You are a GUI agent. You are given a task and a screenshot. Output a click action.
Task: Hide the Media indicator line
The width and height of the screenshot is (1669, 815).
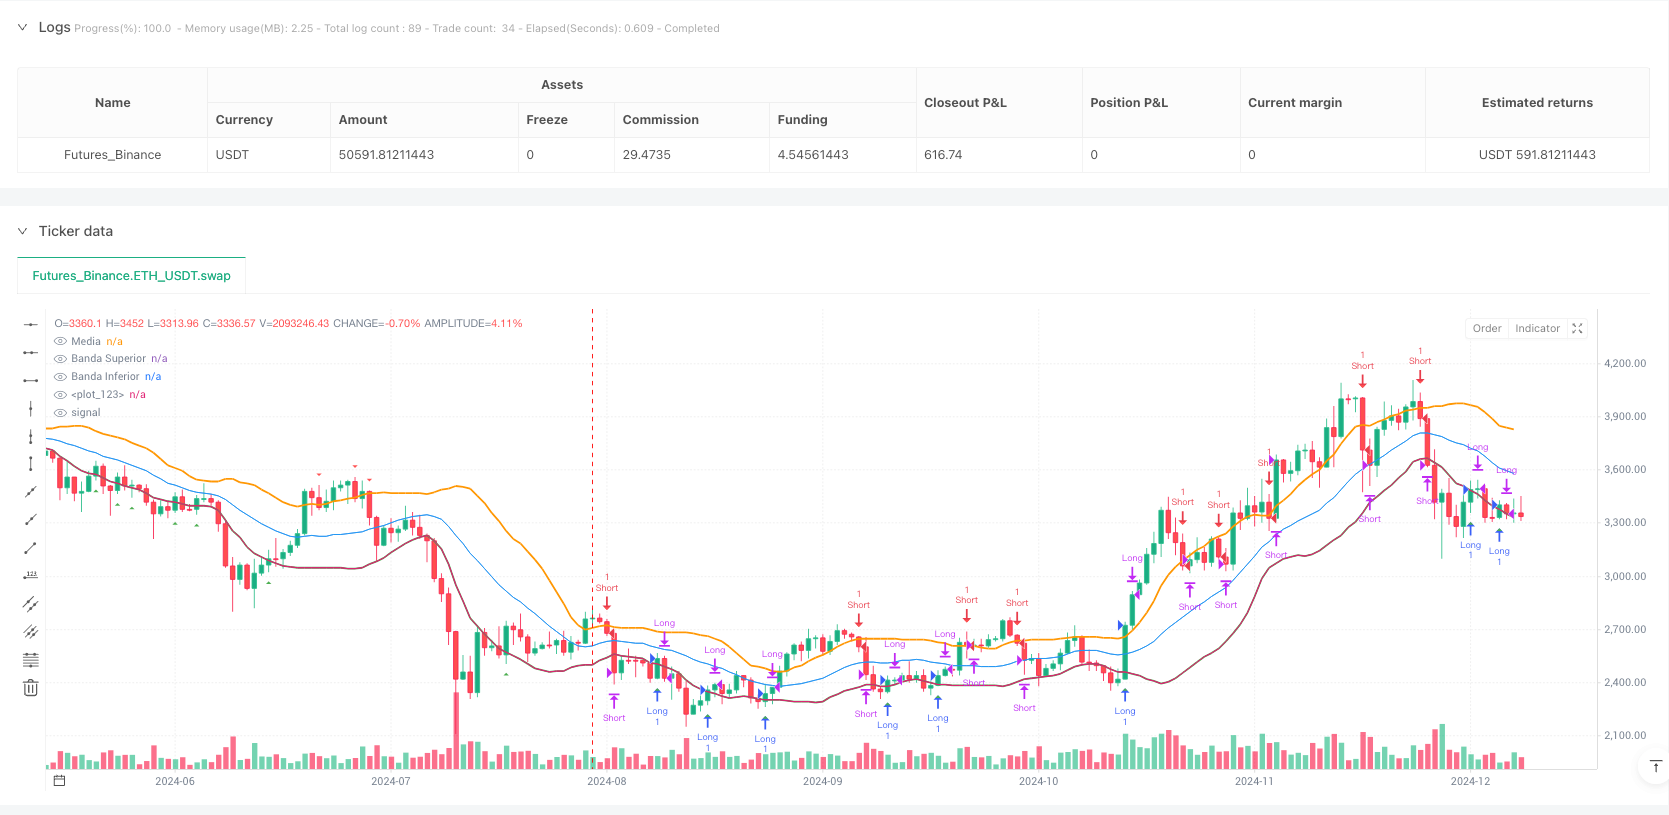(61, 342)
